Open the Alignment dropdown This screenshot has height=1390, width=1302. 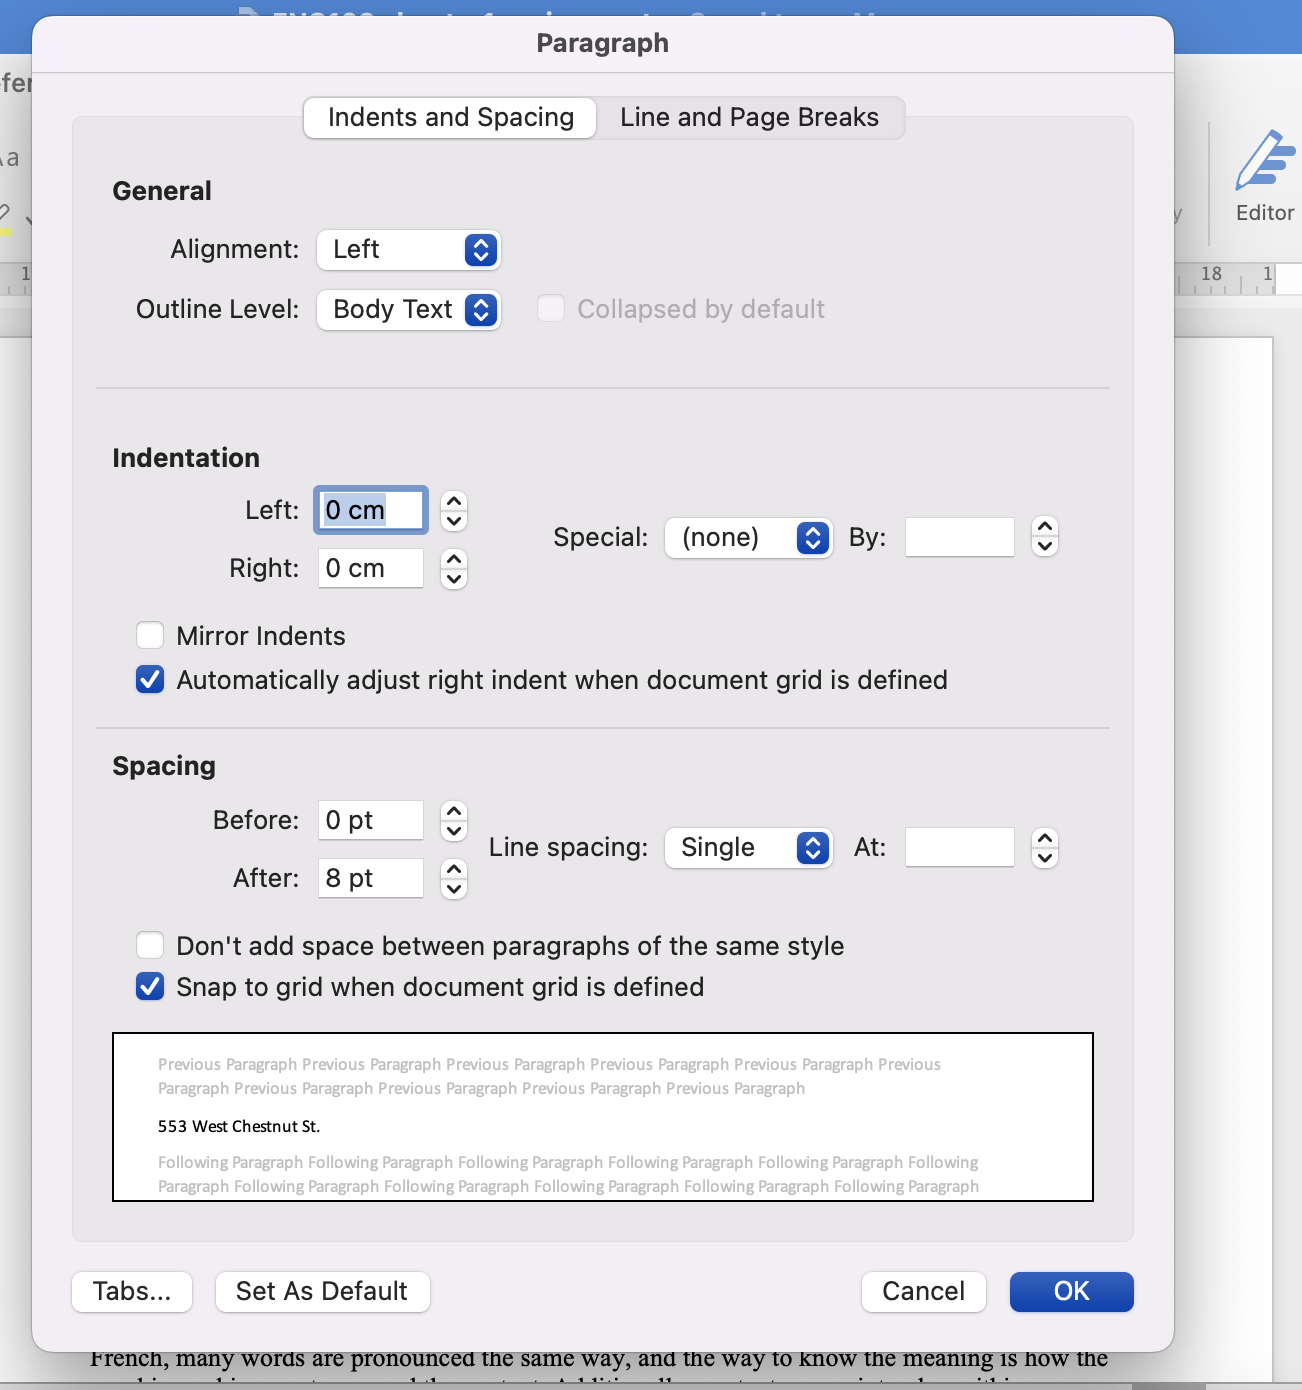click(408, 250)
